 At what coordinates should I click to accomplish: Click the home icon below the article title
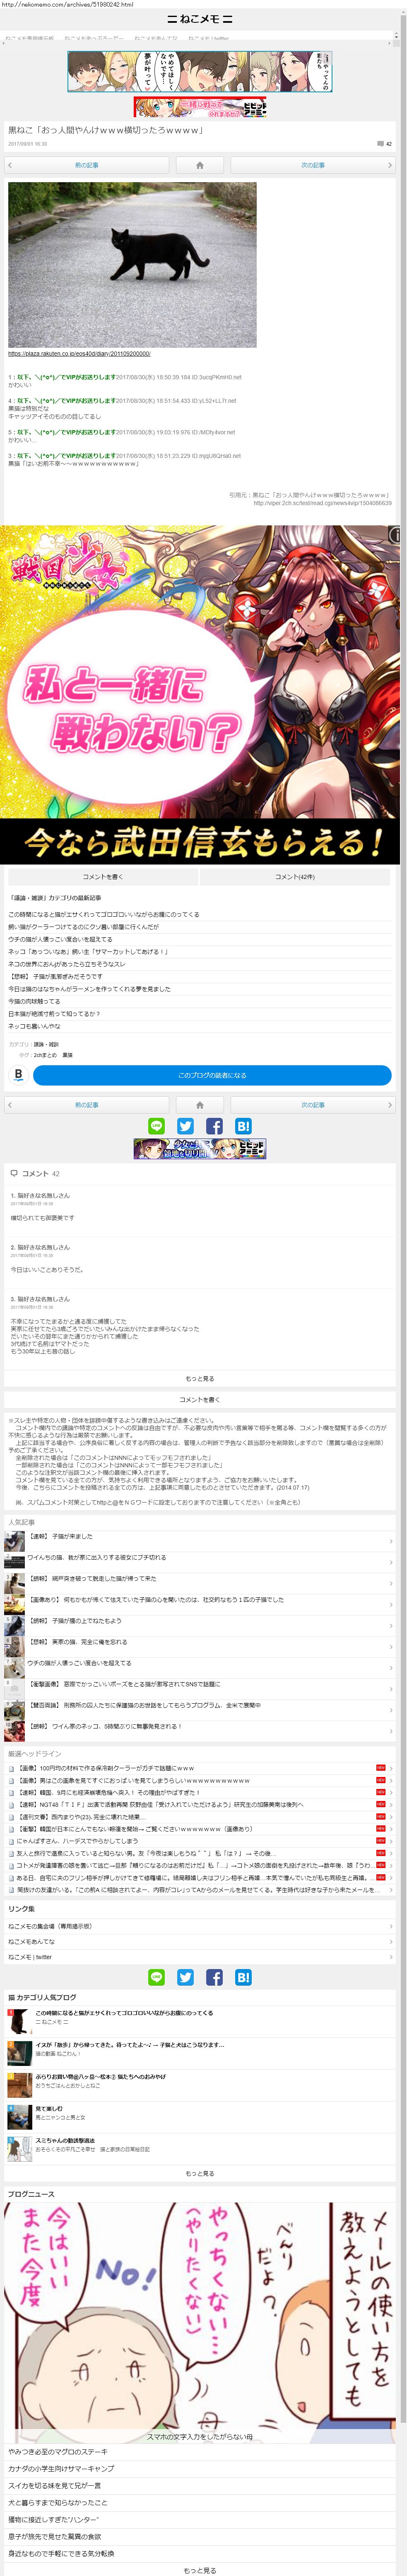(x=199, y=165)
